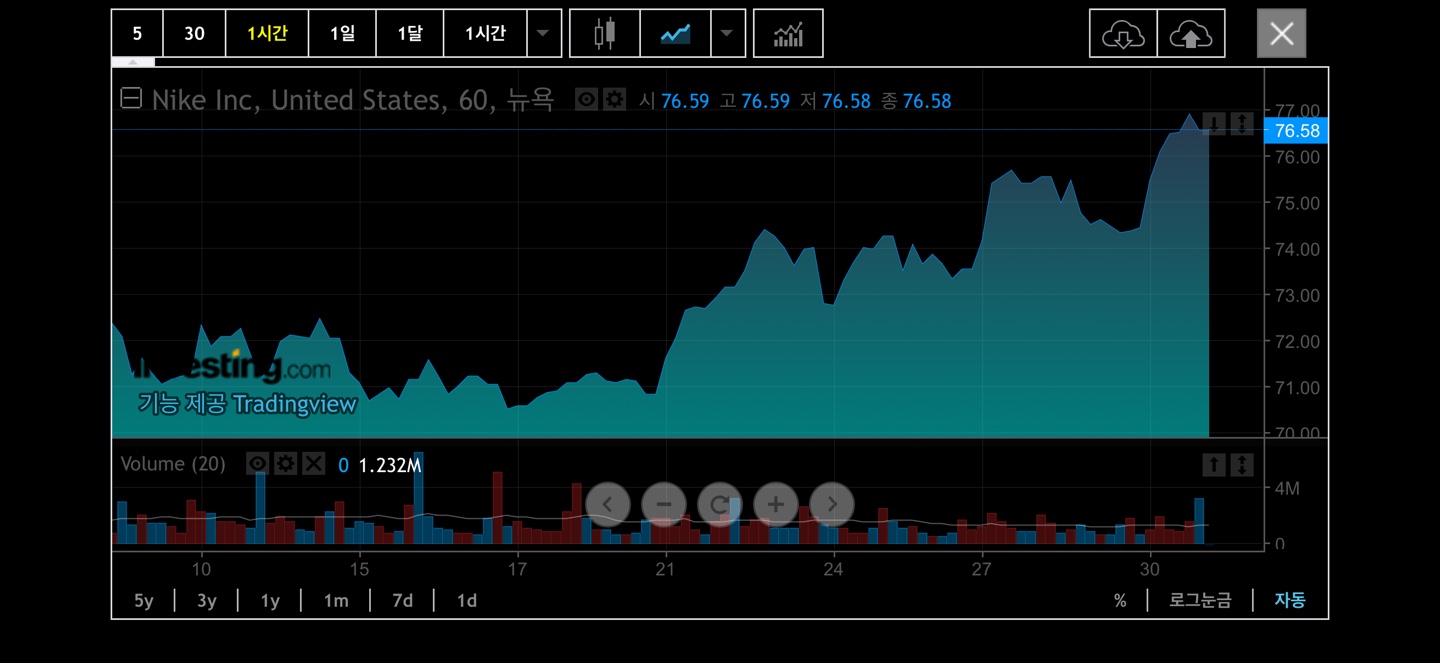This screenshot has height=663, width=1440.
Task: Open the indicators icon
Action: 788,33
